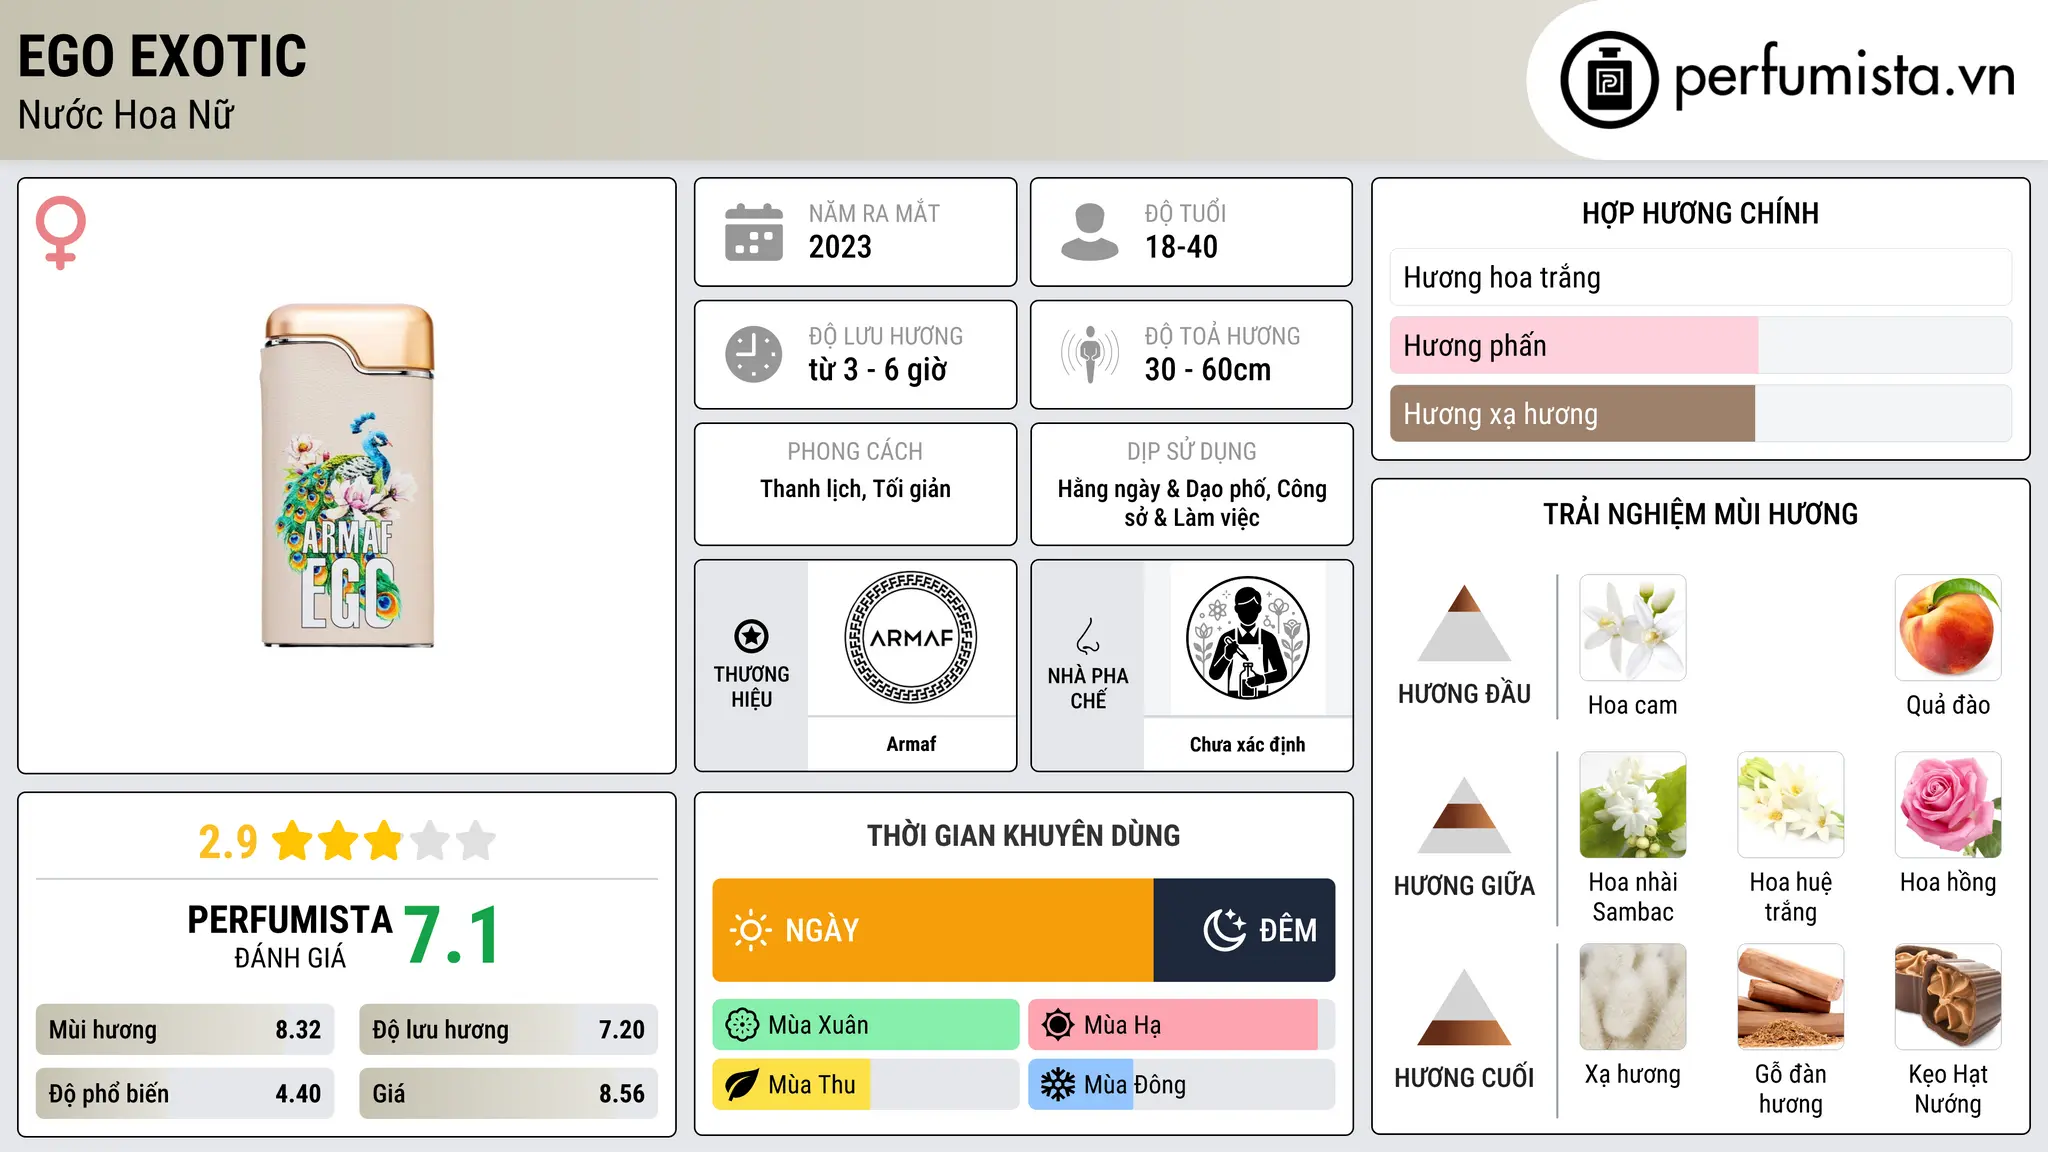Image resolution: width=2048 pixels, height=1152 pixels.
Task: Click the star badge icon above Thương hiệu
Action: point(751,636)
